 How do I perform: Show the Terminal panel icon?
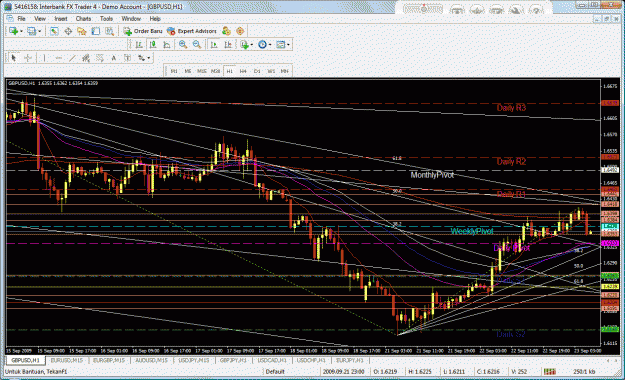(x=96, y=31)
